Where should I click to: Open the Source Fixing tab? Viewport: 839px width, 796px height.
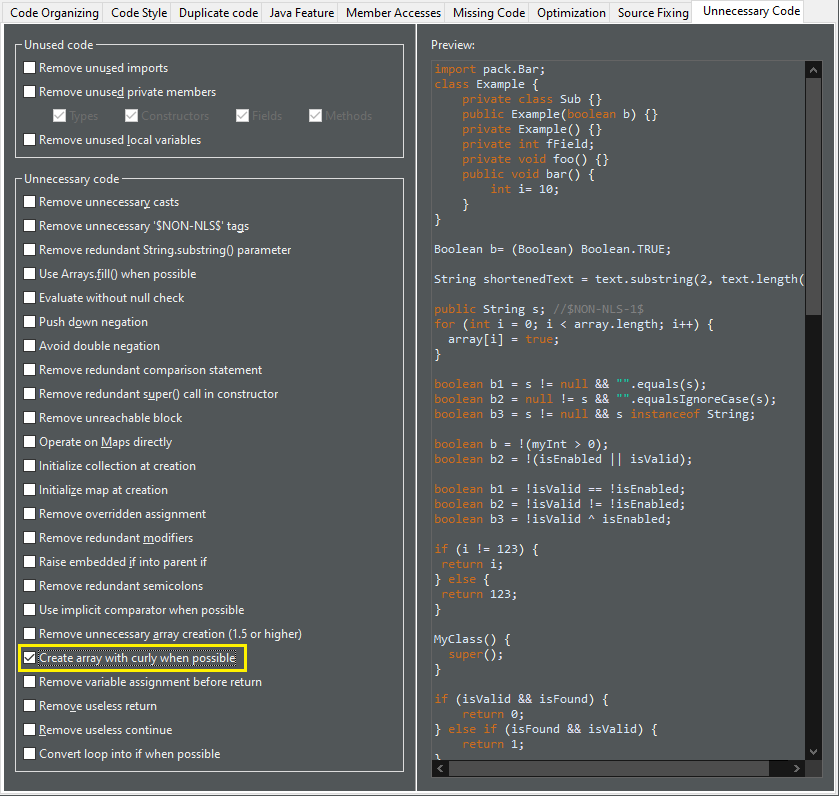point(653,13)
